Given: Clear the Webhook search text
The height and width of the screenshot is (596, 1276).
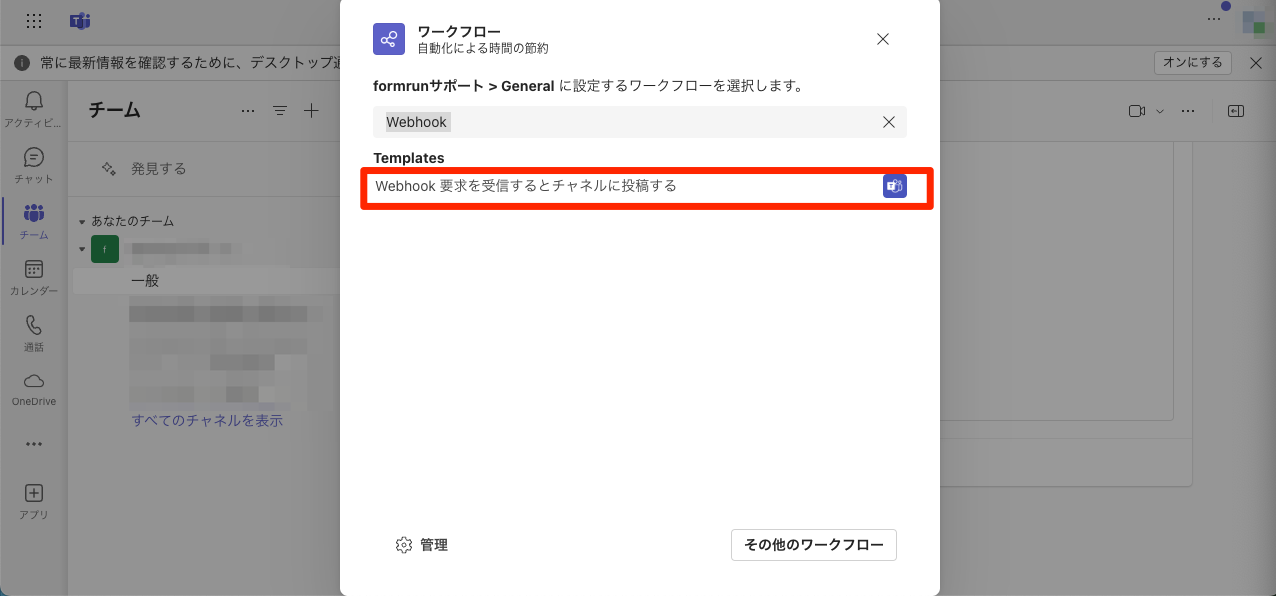Looking at the screenshot, I should [x=888, y=122].
